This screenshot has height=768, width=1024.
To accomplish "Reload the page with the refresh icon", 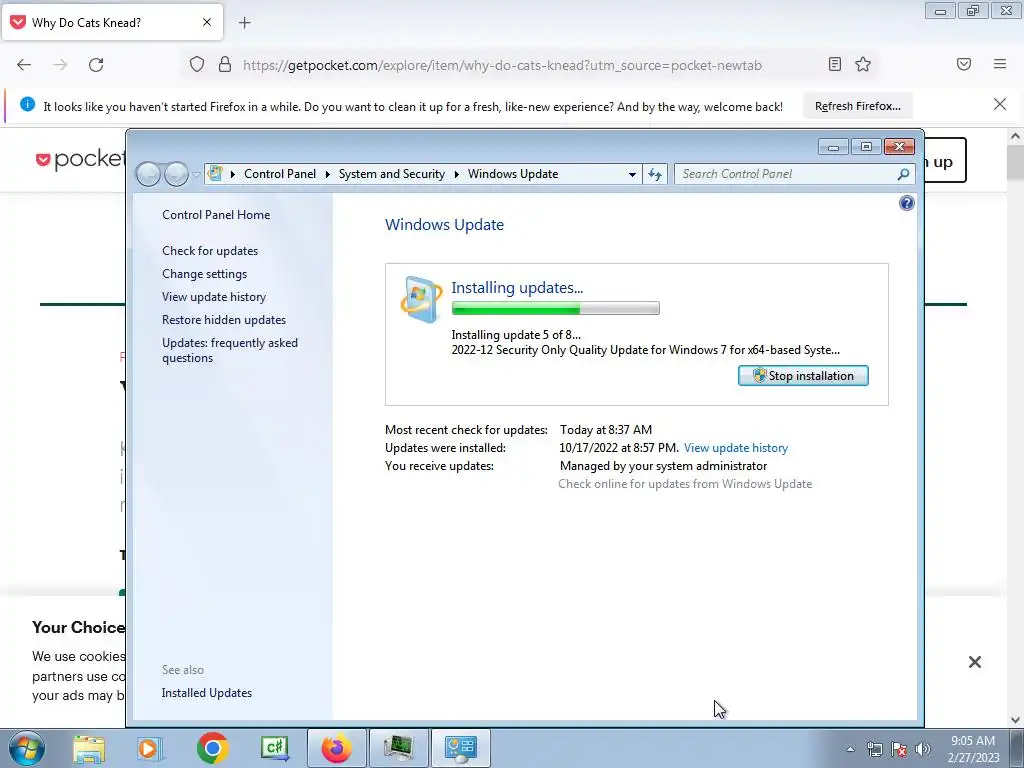I will (x=96, y=65).
